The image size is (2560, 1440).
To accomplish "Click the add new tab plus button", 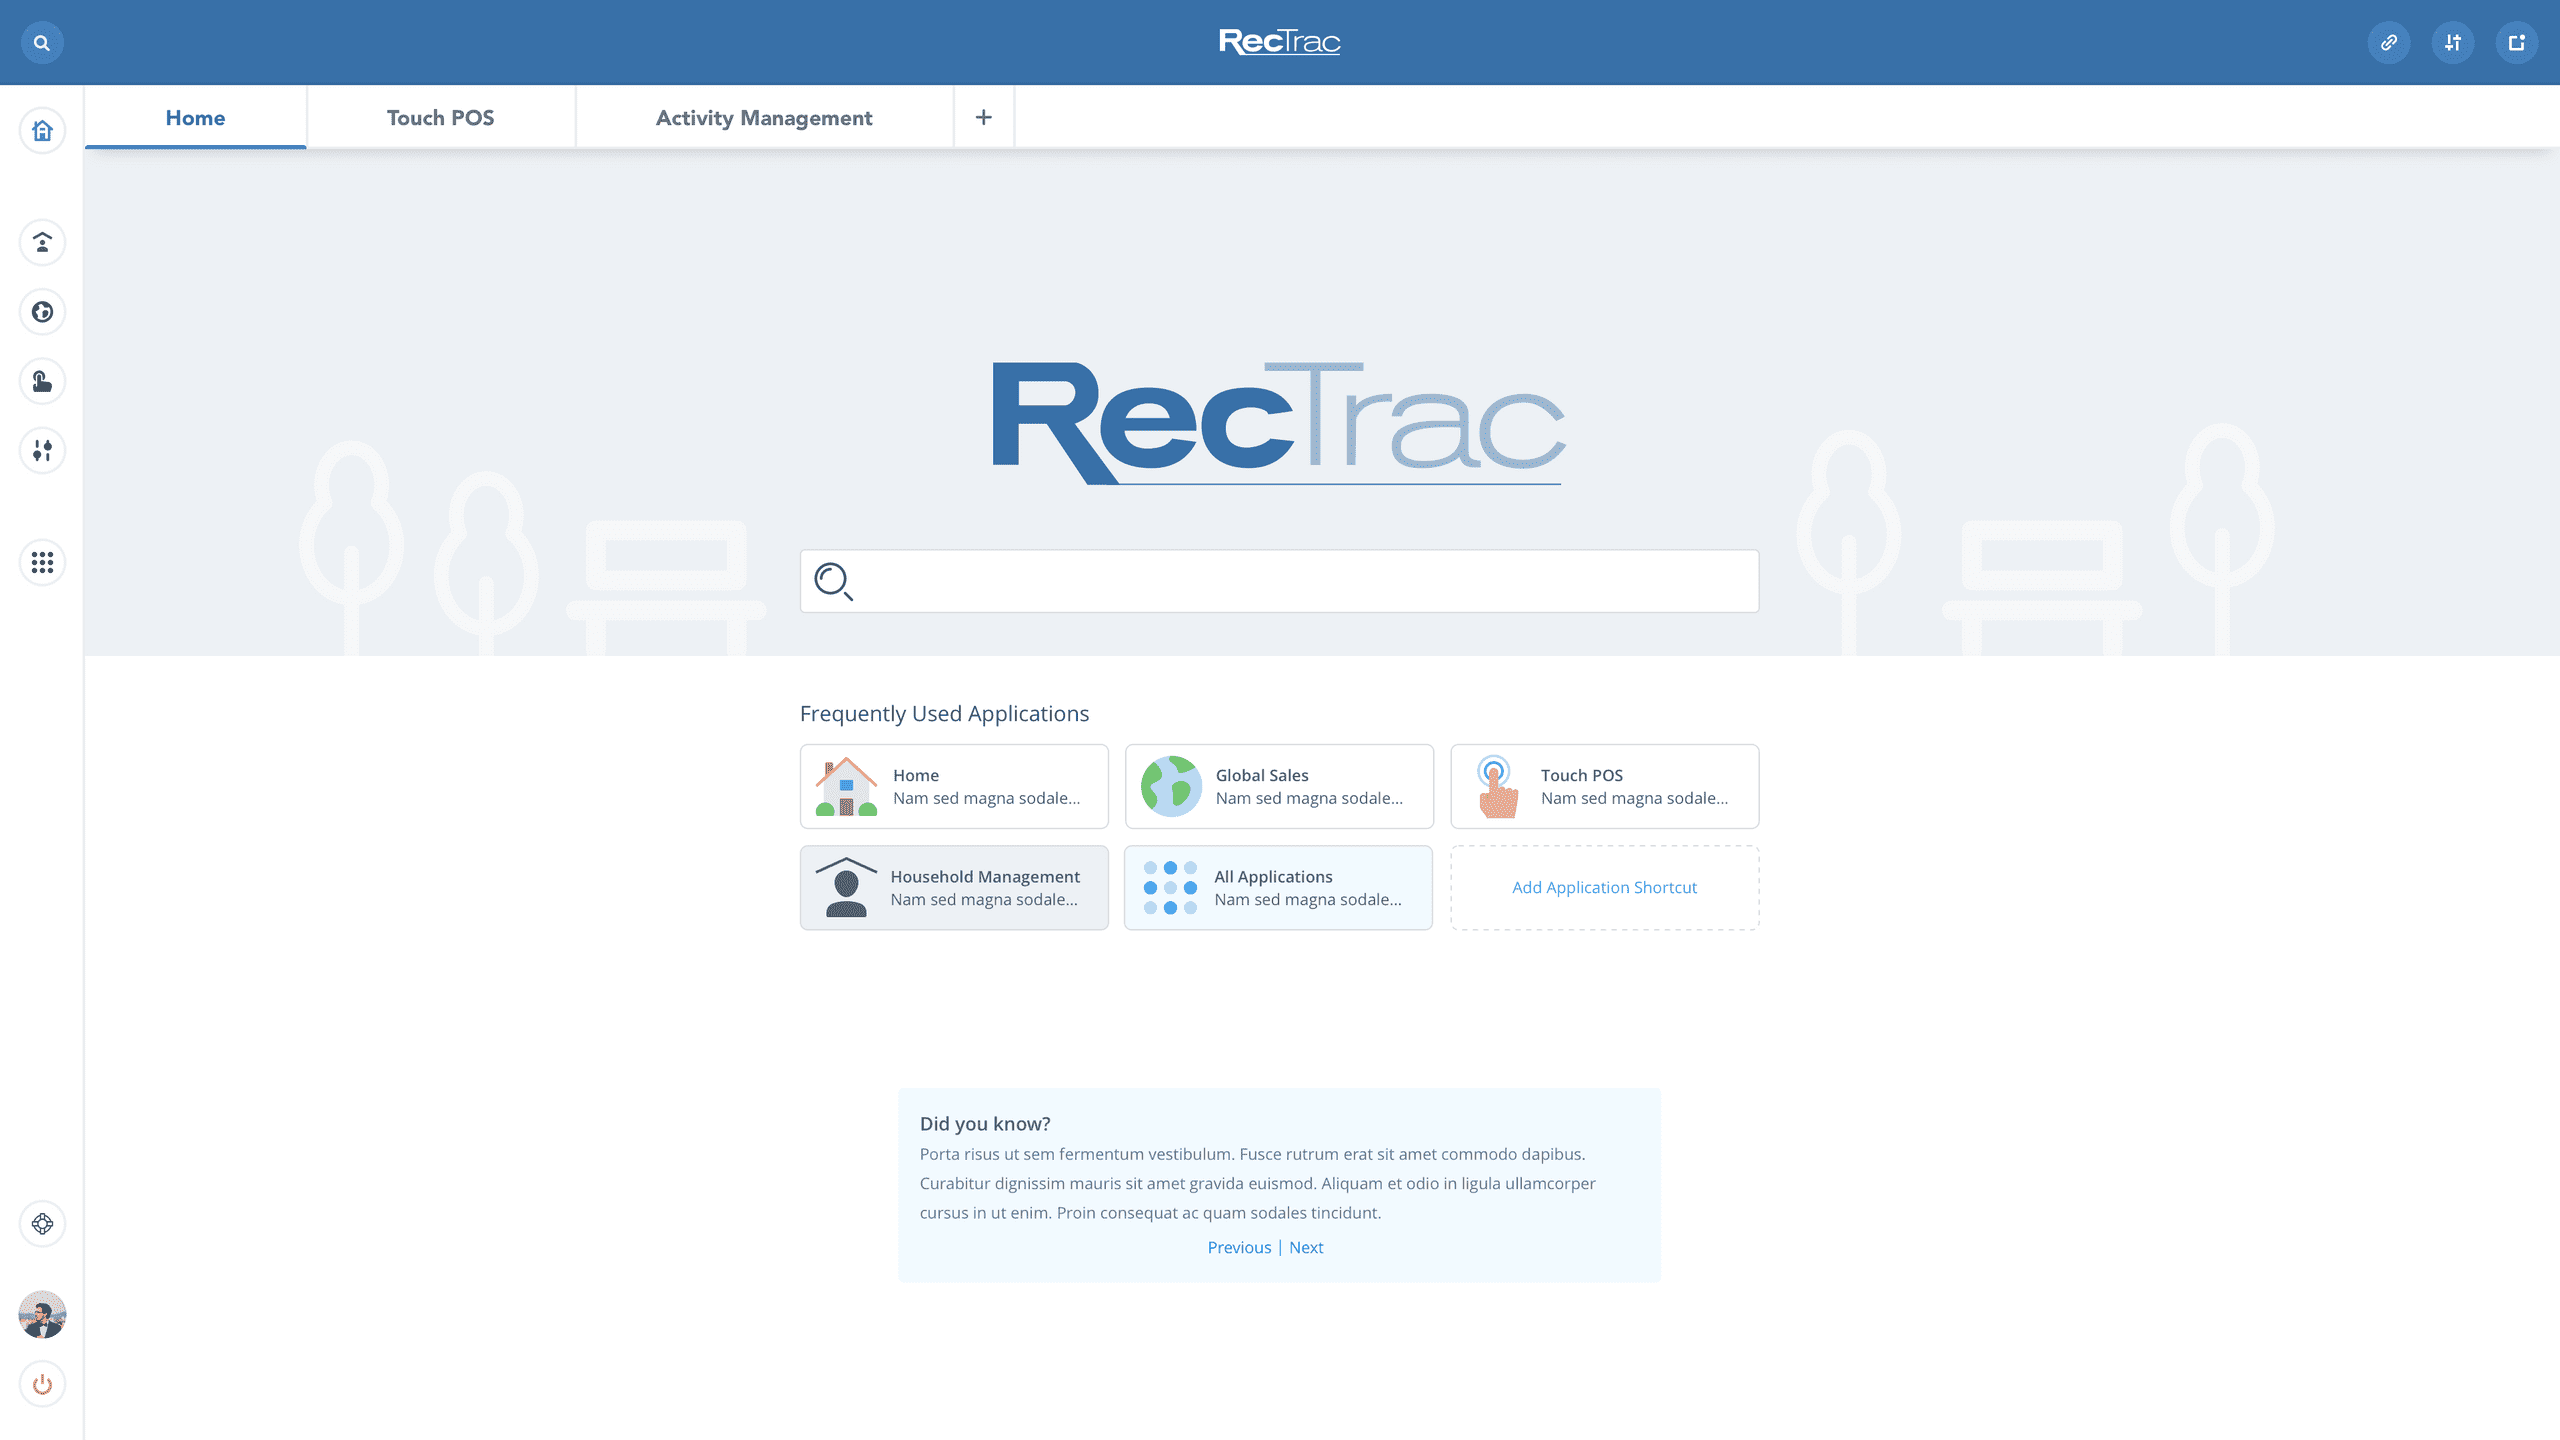I will pyautogui.click(x=983, y=116).
